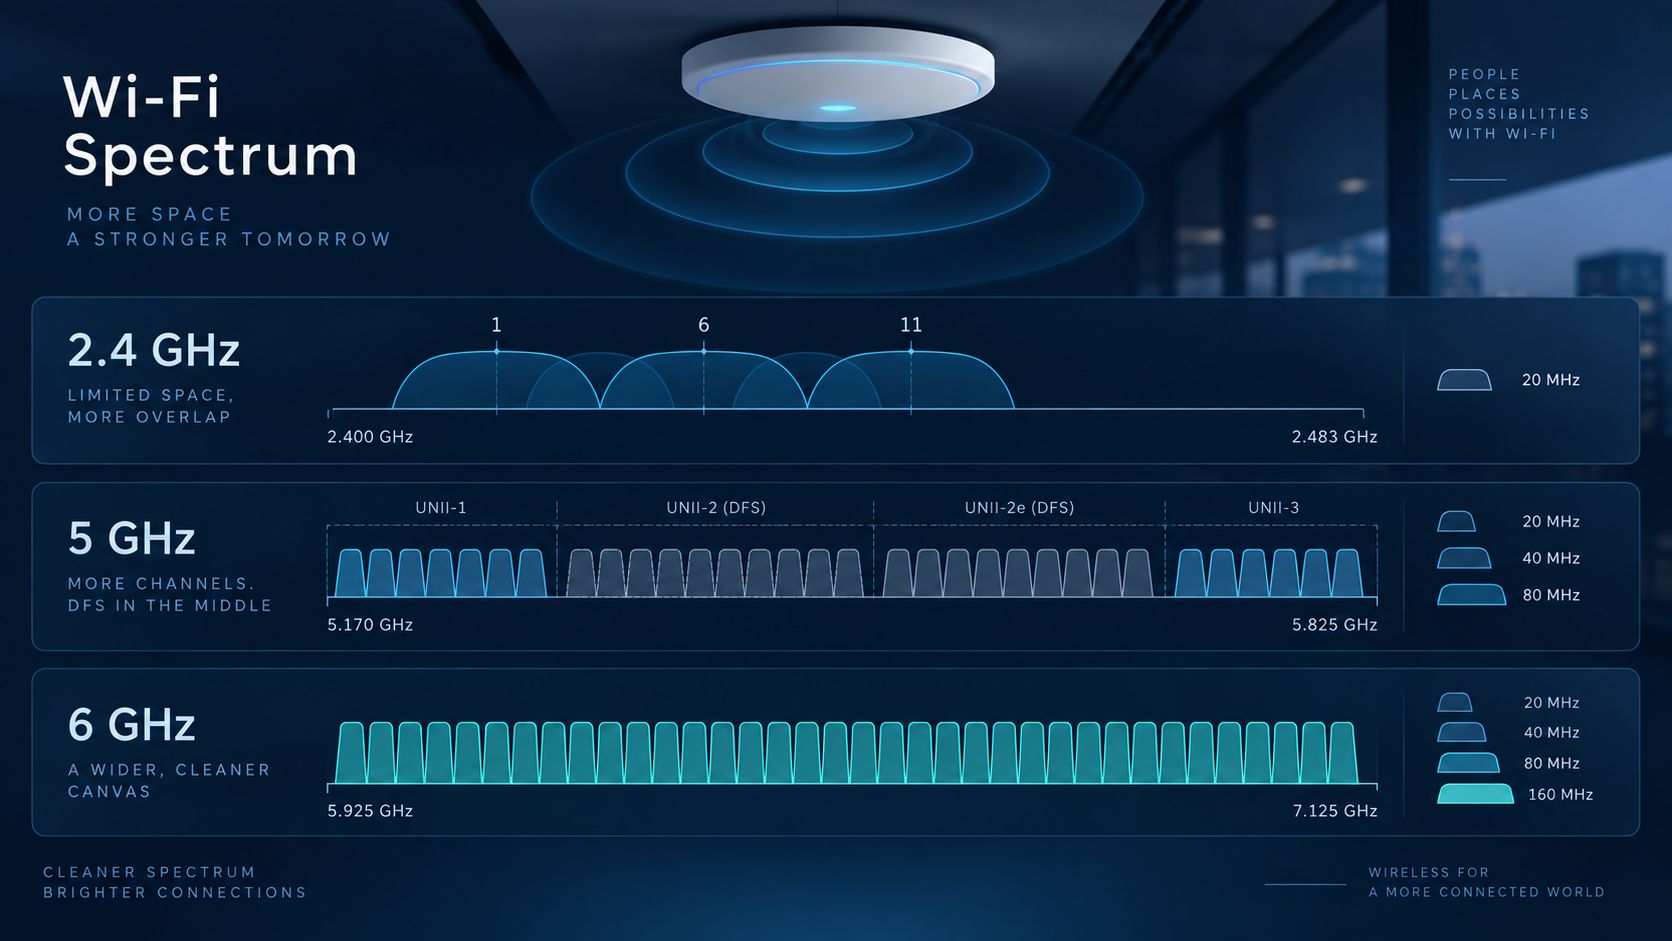Click the UNII-2e (DFS) band label
1672x941 pixels.
click(1019, 508)
